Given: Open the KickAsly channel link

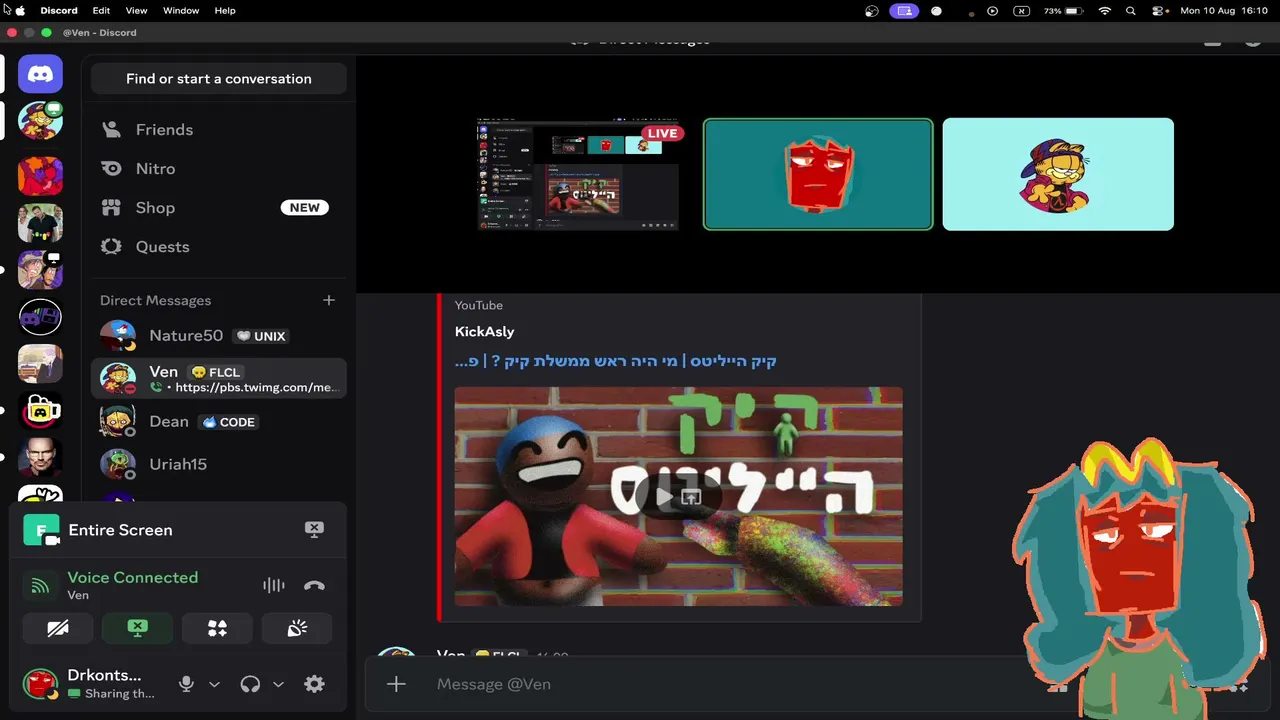Looking at the screenshot, I should pos(484,332).
